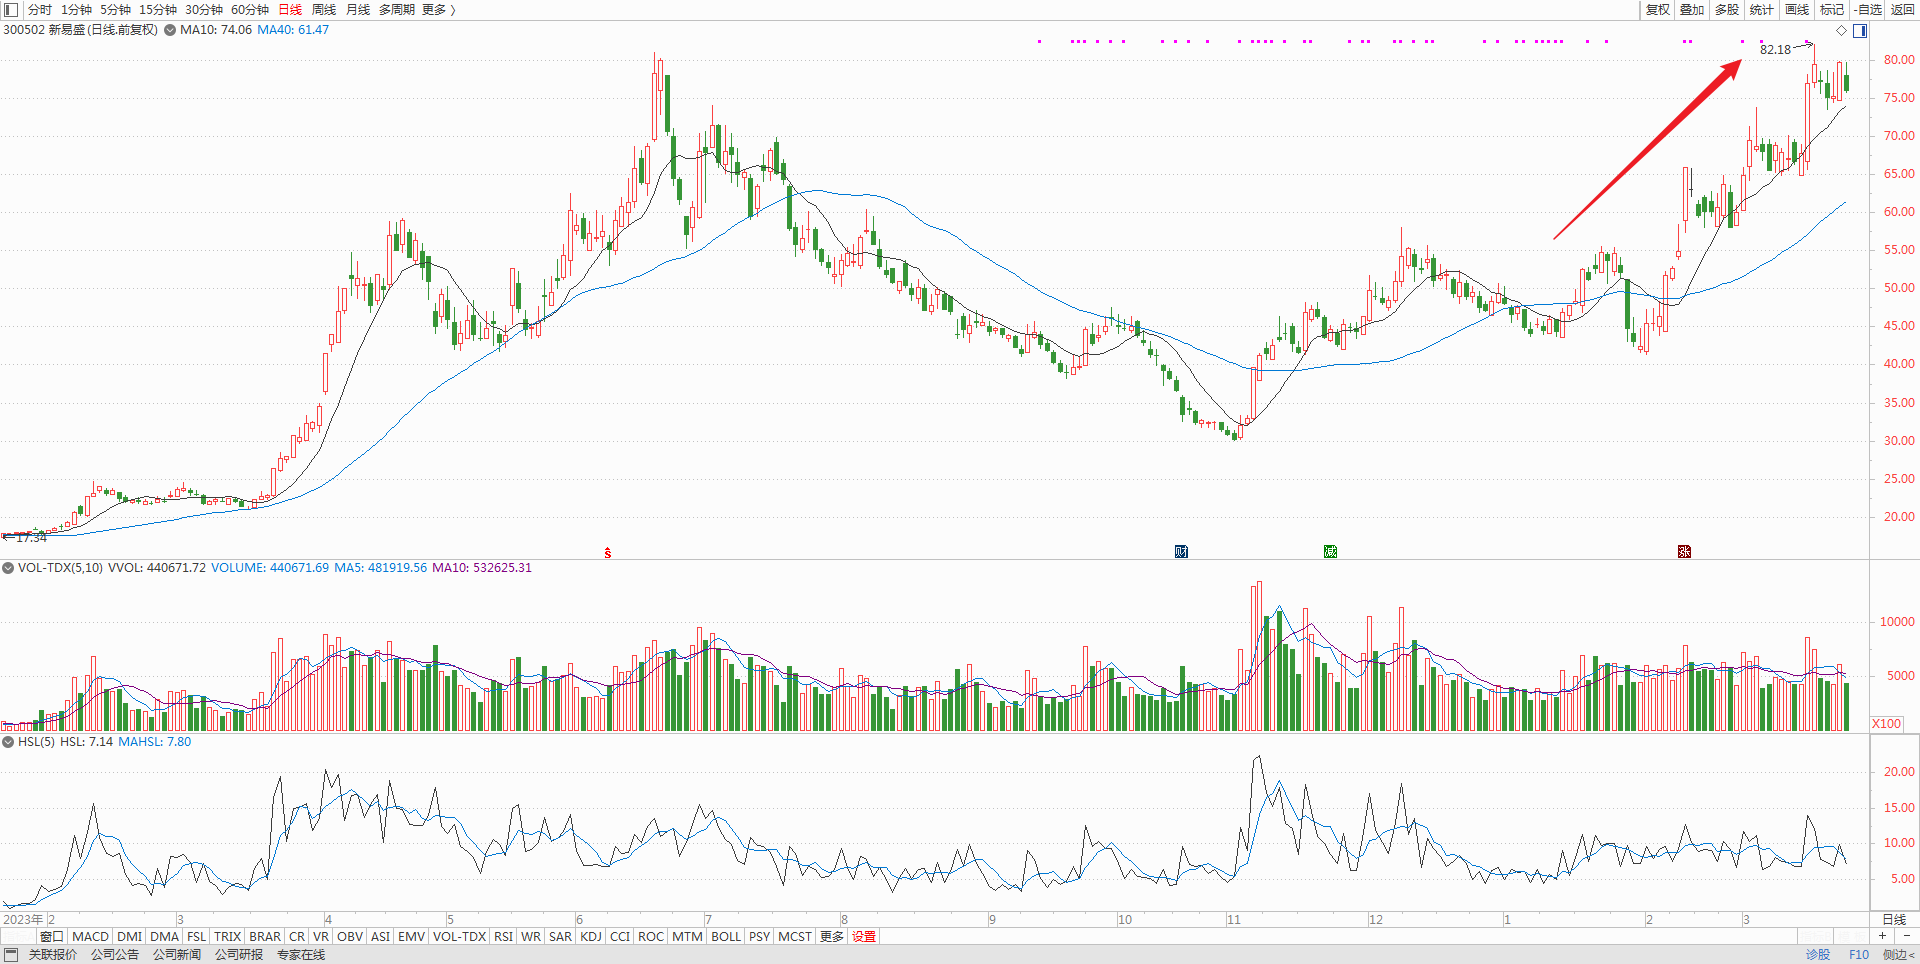Click 诊股 stock diagnosis link

[x=1818, y=955]
